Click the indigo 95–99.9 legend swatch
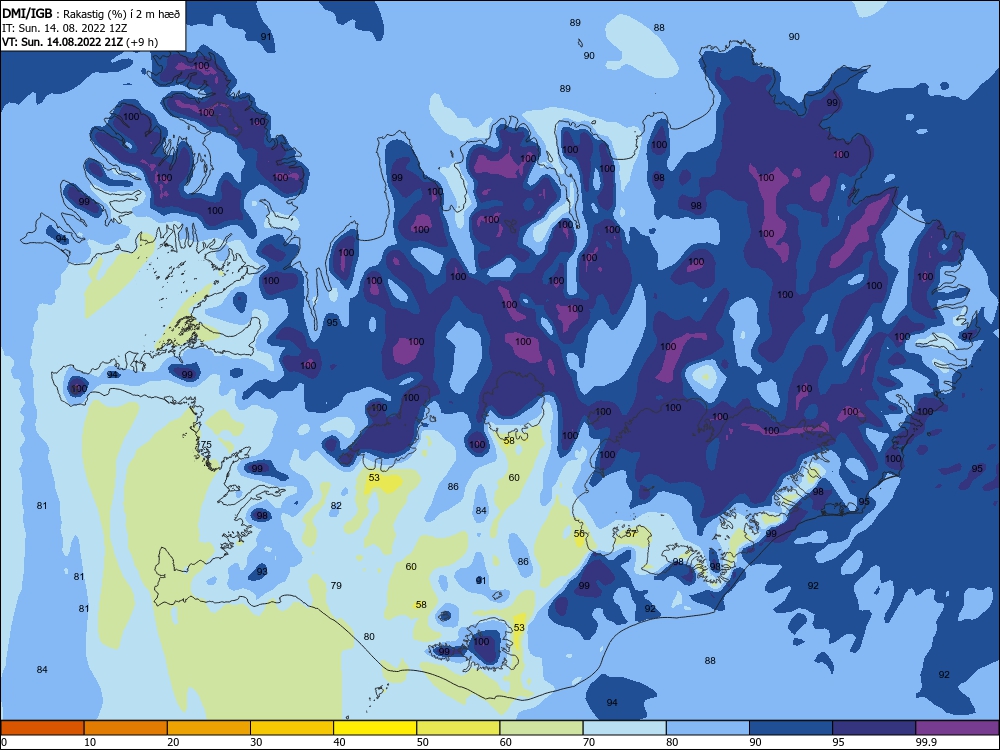Image resolution: width=1000 pixels, height=750 pixels. [874, 728]
